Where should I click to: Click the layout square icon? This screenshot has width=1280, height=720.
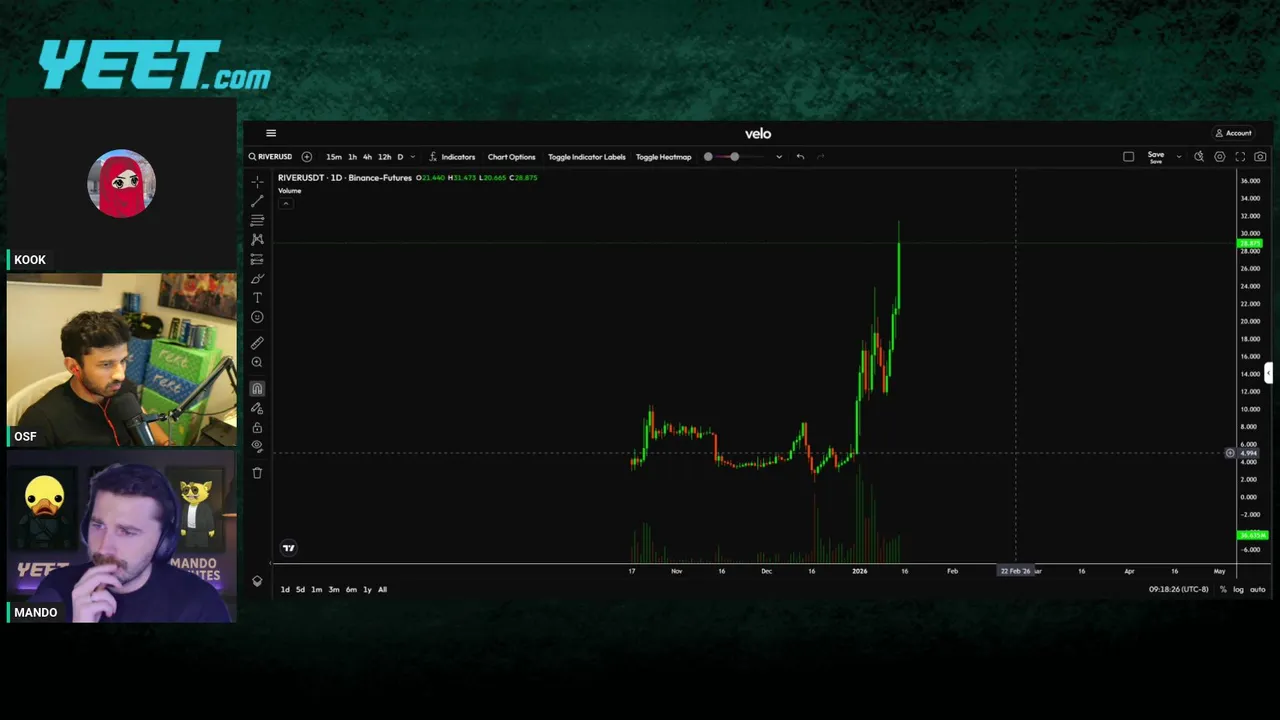coord(1129,157)
